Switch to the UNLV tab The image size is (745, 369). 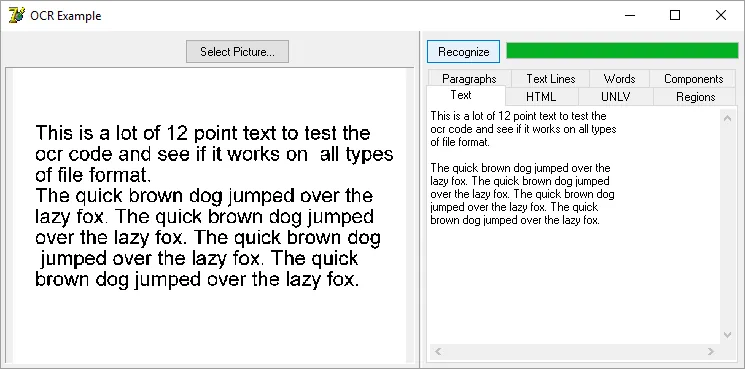615,97
